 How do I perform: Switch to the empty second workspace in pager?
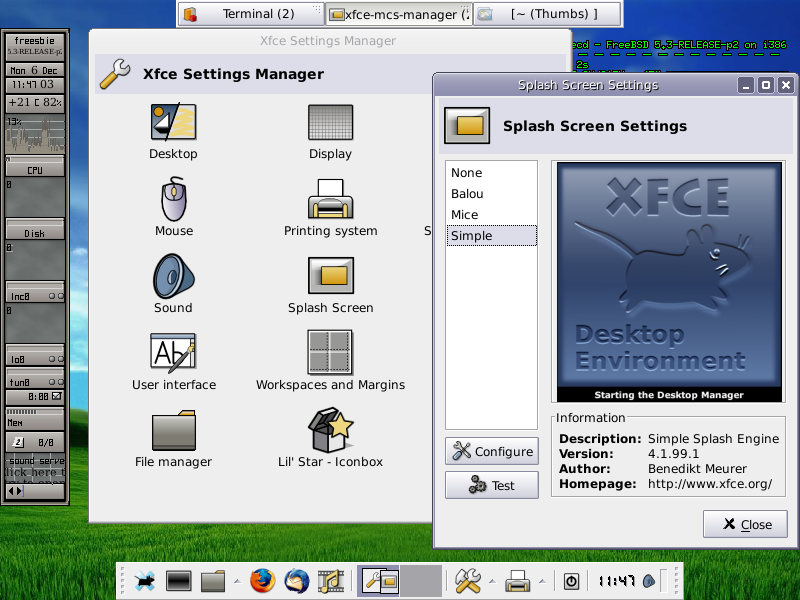[420, 581]
